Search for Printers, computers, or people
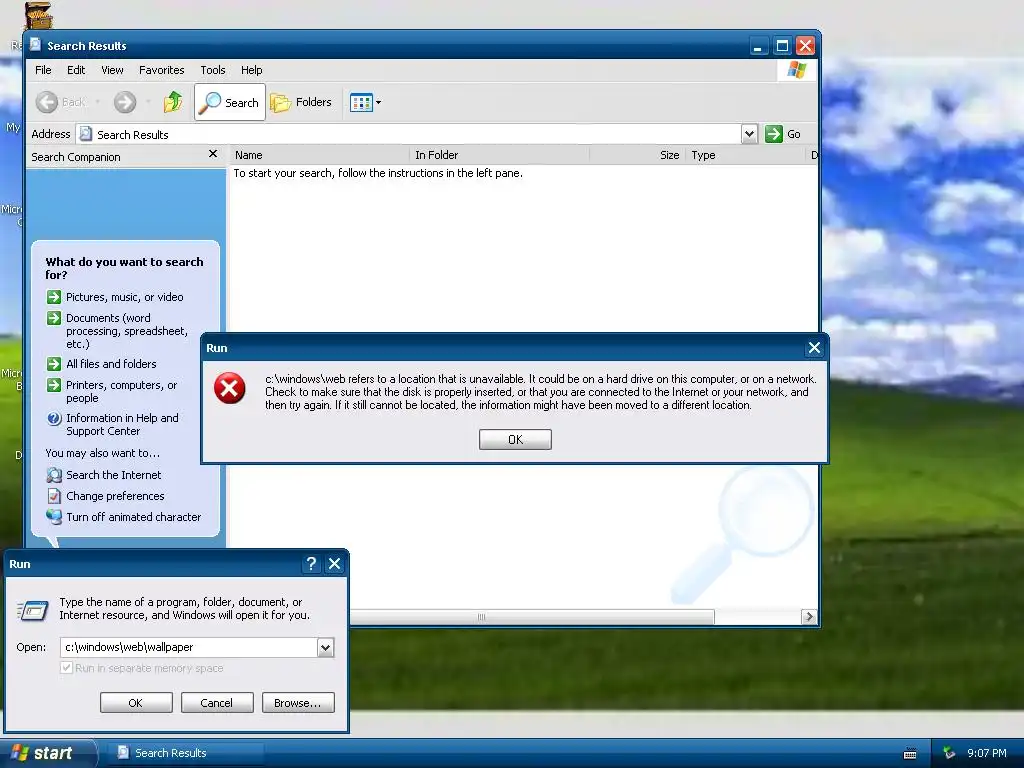This screenshot has height=768, width=1024. click(121, 391)
